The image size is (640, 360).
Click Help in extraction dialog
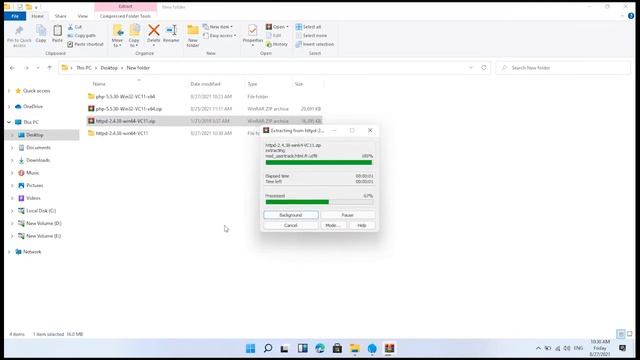[x=362, y=225]
